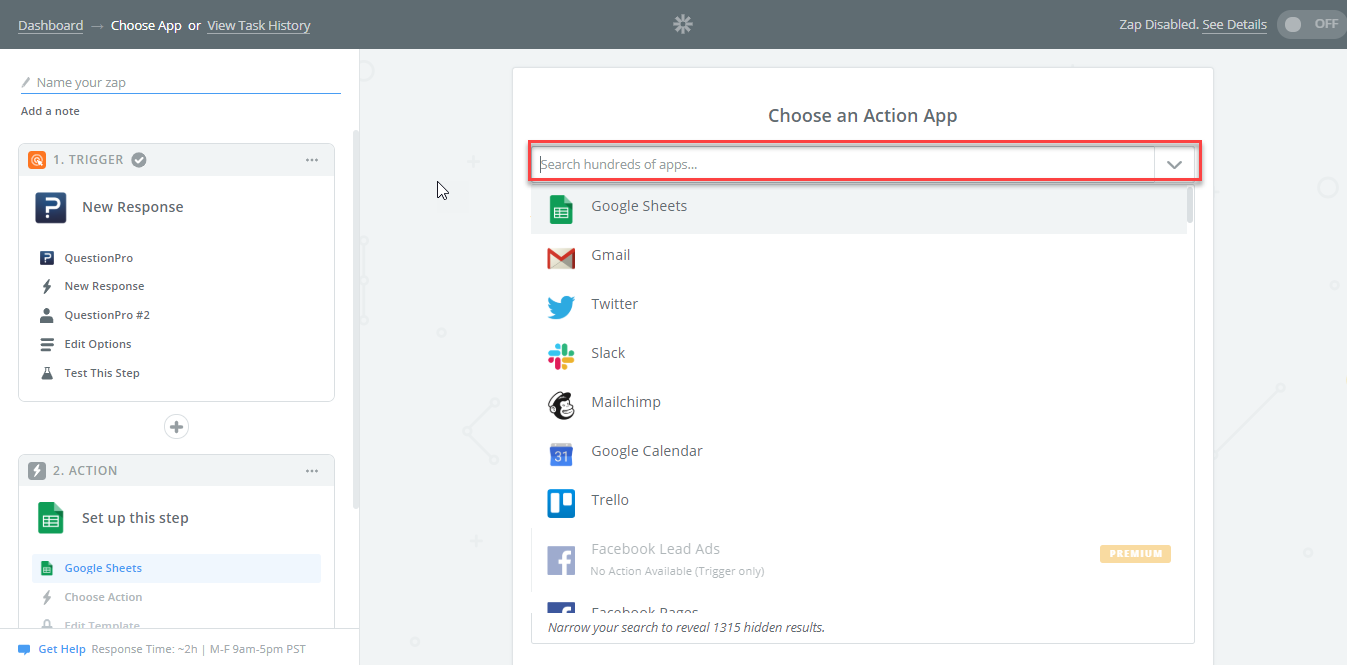Open the action step three-dots menu
Viewport: 1347px width, 665px height.
point(312,471)
